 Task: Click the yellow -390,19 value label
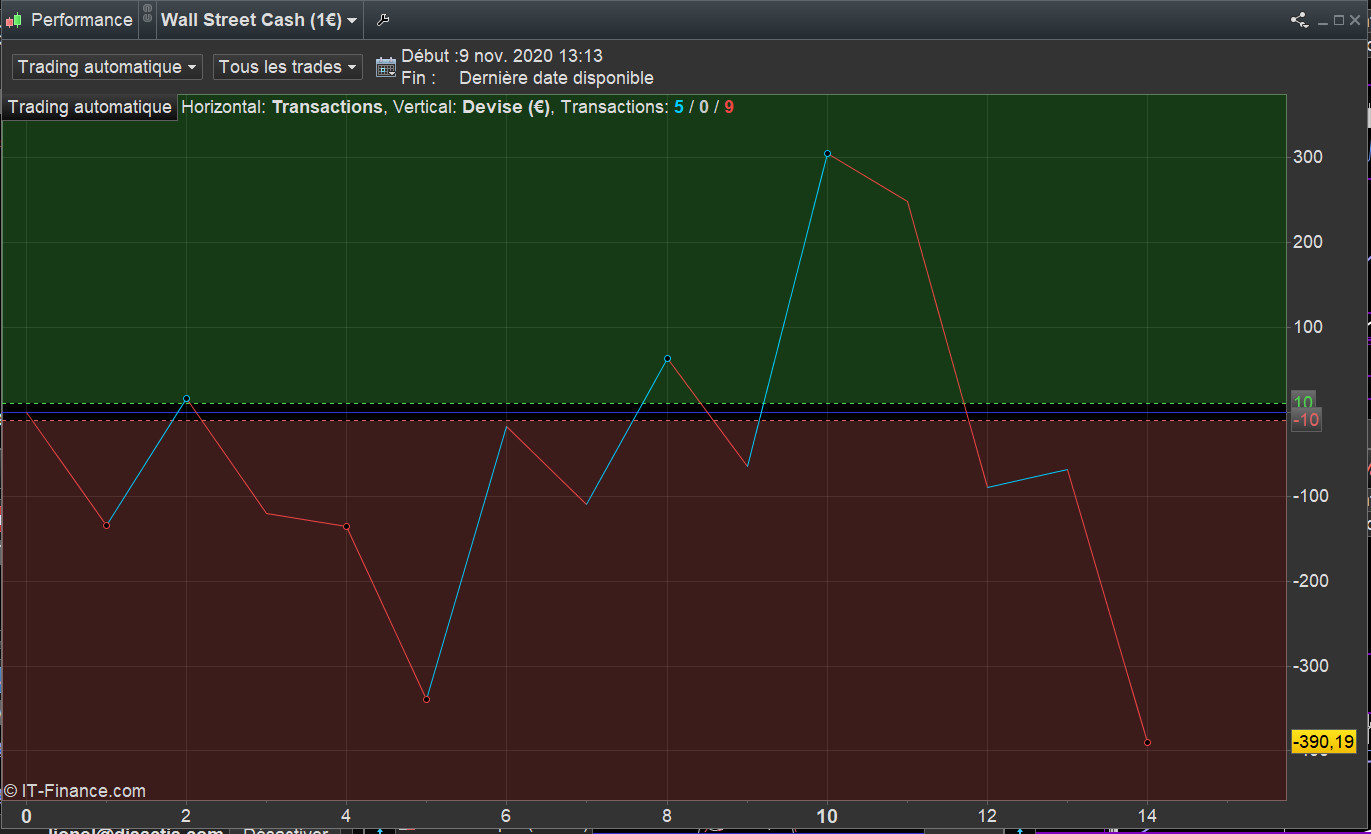point(1323,742)
